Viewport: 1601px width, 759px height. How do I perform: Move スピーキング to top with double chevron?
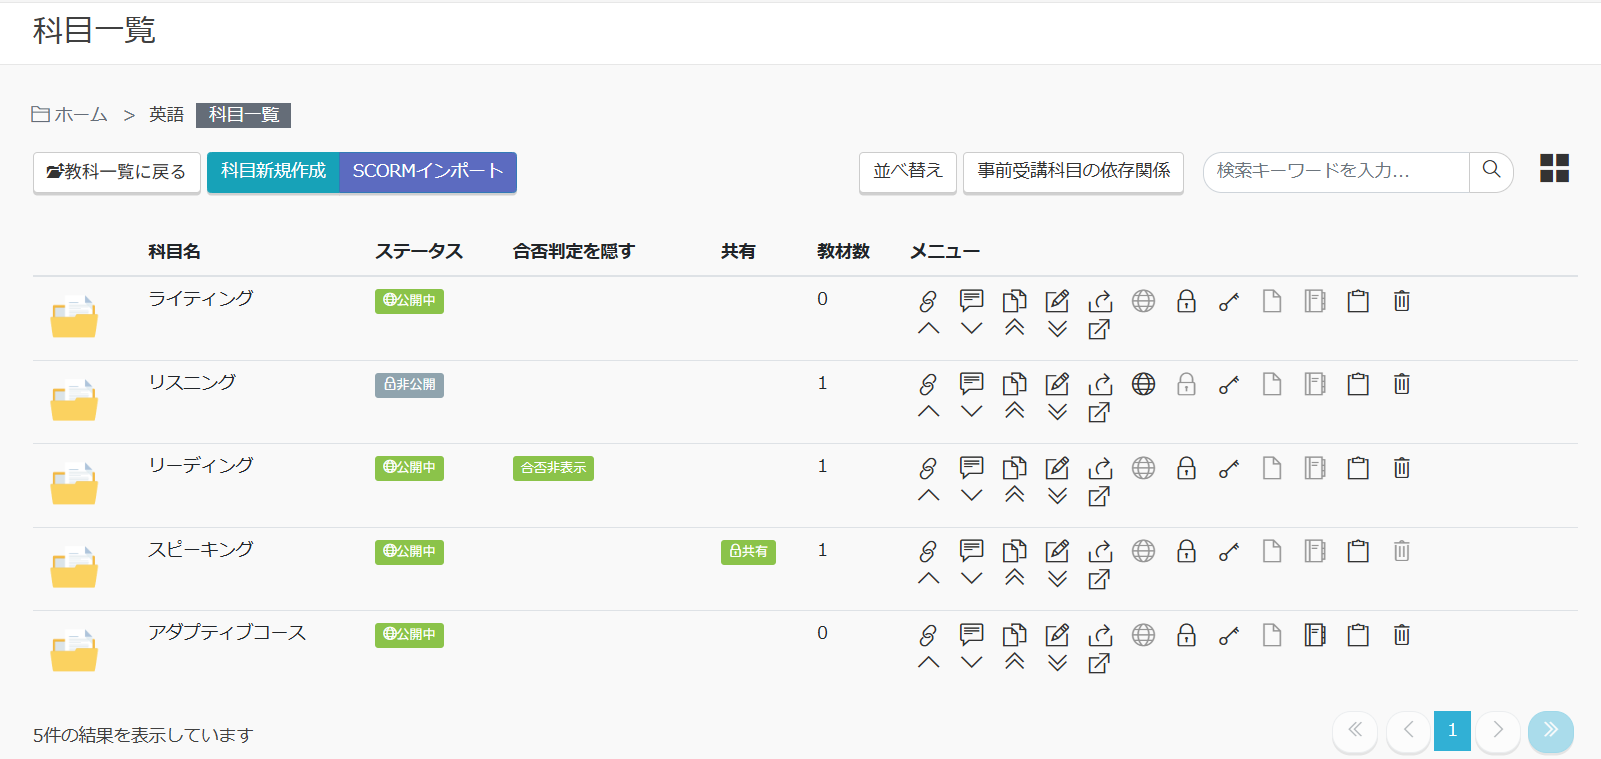click(x=1014, y=578)
